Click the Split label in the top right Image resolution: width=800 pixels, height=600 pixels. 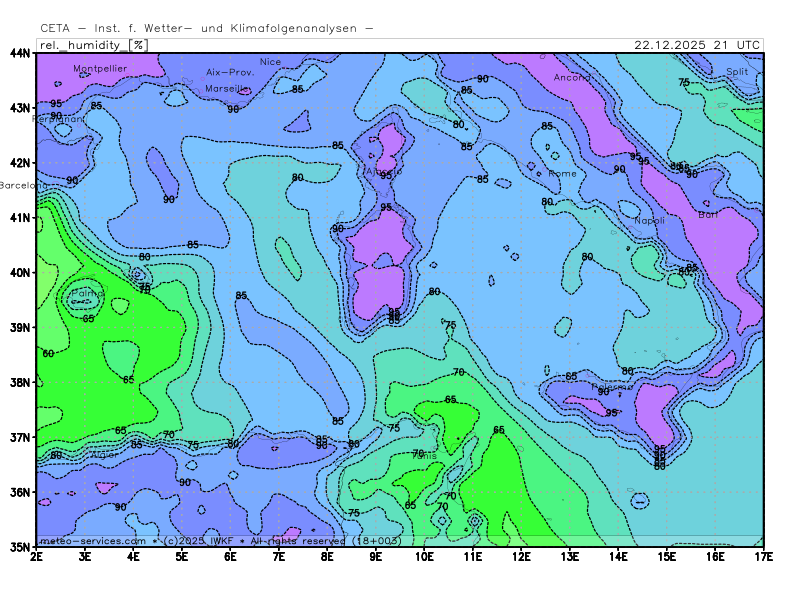tap(737, 72)
